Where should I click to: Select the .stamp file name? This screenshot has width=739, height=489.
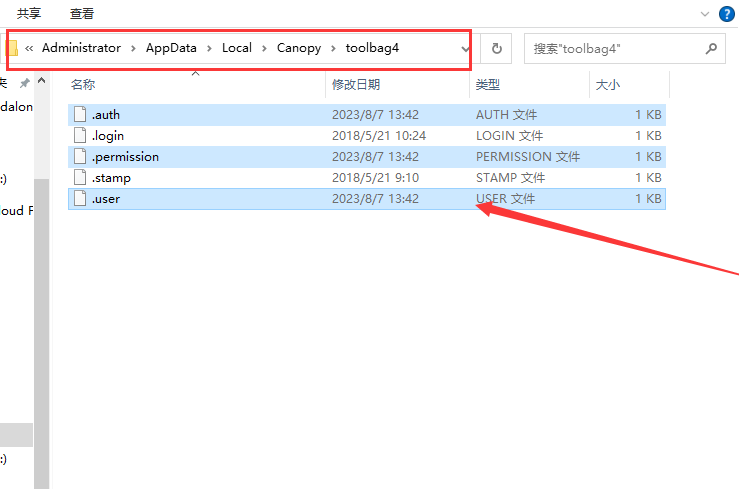coord(111,178)
